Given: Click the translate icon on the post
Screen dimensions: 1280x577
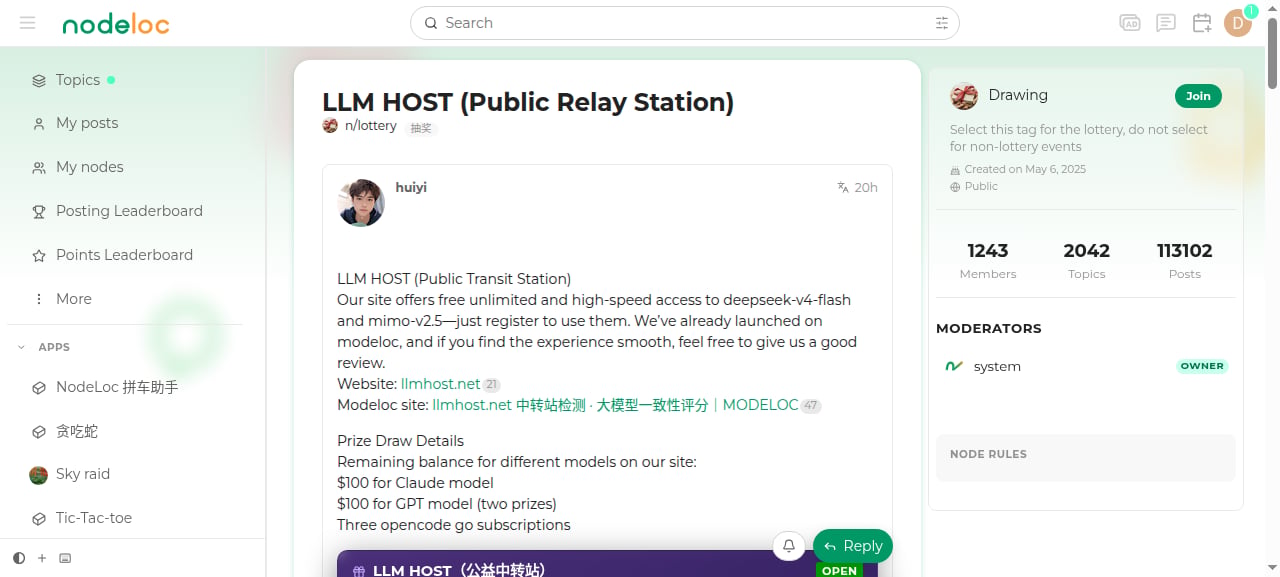Looking at the screenshot, I should point(843,187).
